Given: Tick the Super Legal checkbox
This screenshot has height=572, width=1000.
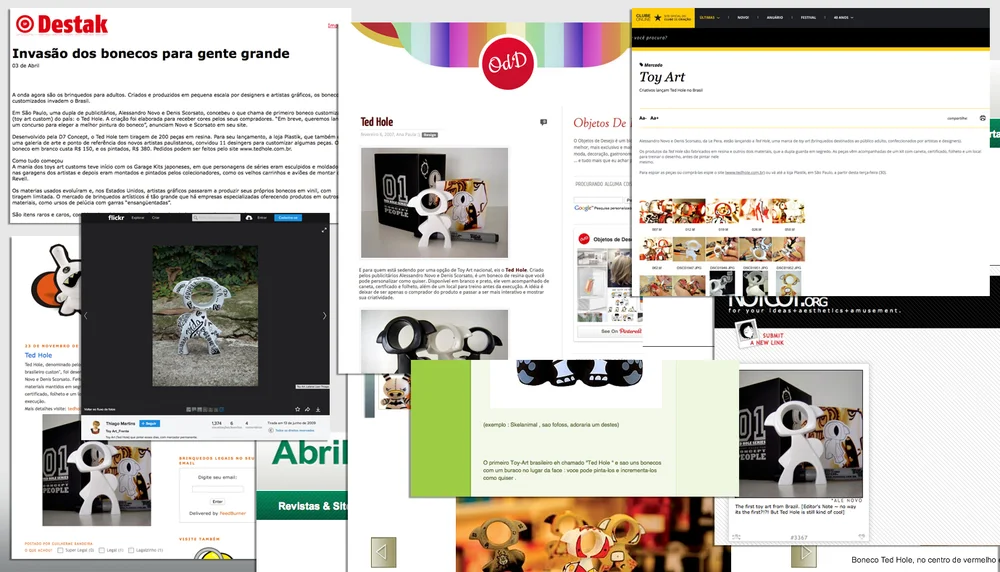Looking at the screenshot, I should pyautogui.click(x=60, y=550).
